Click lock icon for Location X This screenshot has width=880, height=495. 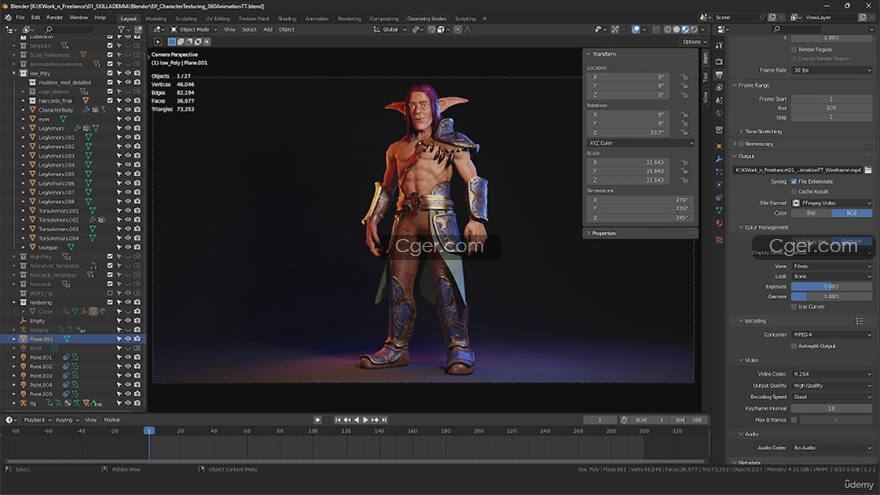[x=684, y=77]
